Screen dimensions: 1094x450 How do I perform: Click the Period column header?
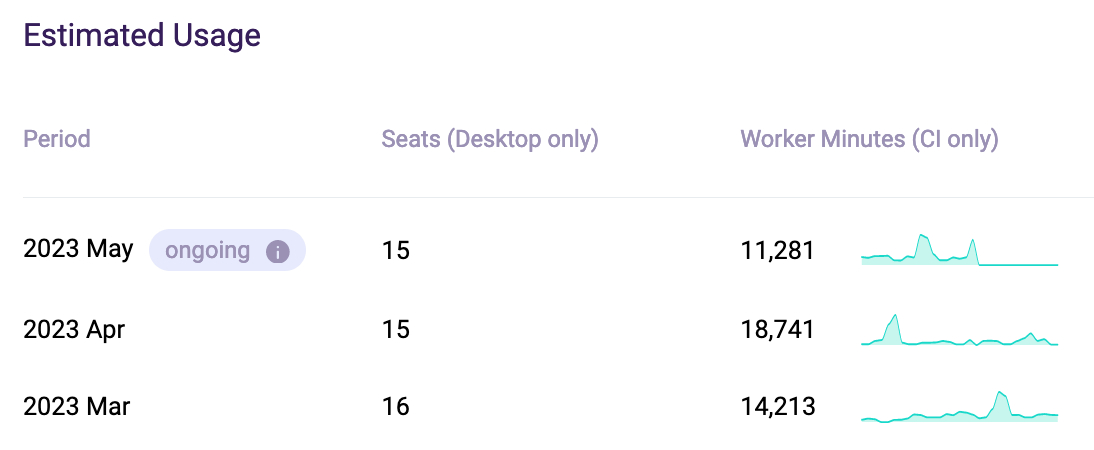coord(57,139)
